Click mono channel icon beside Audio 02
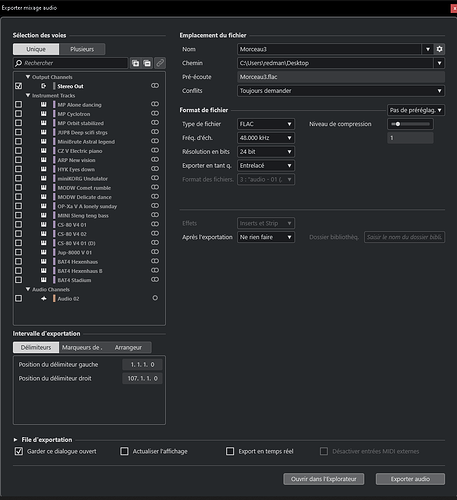Viewport: 457px width, 500px height. point(155,298)
